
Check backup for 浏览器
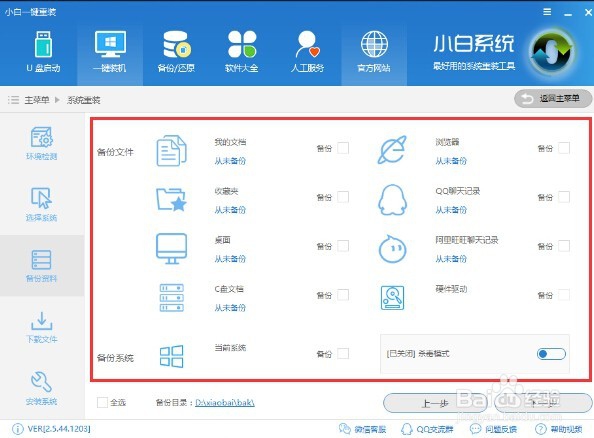tap(564, 148)
